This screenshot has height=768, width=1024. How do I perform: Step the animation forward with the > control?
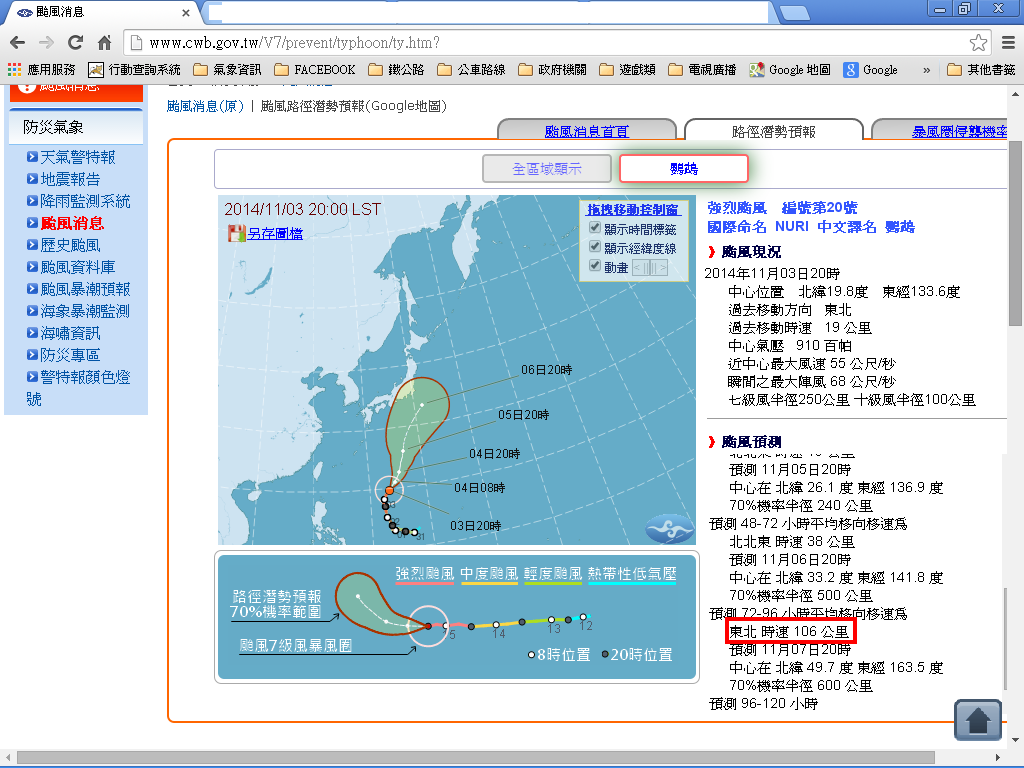point(660,267)
